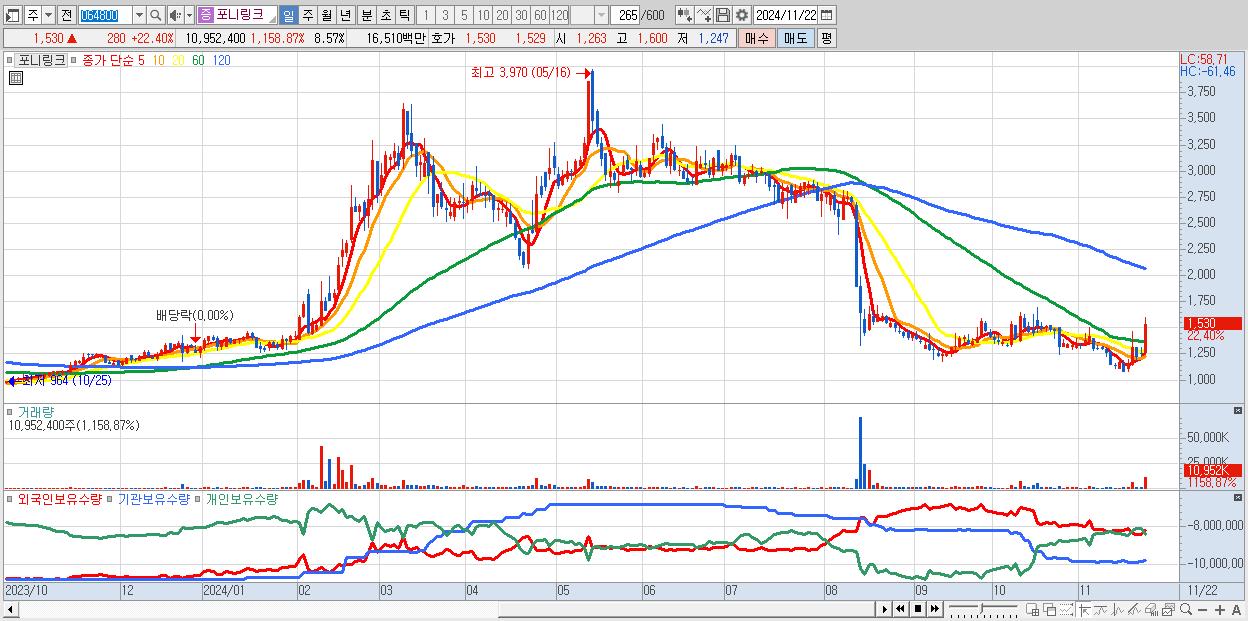
Task: Switch to 월 monthly period
Action: pyautogui.click(x=326, y=15)
